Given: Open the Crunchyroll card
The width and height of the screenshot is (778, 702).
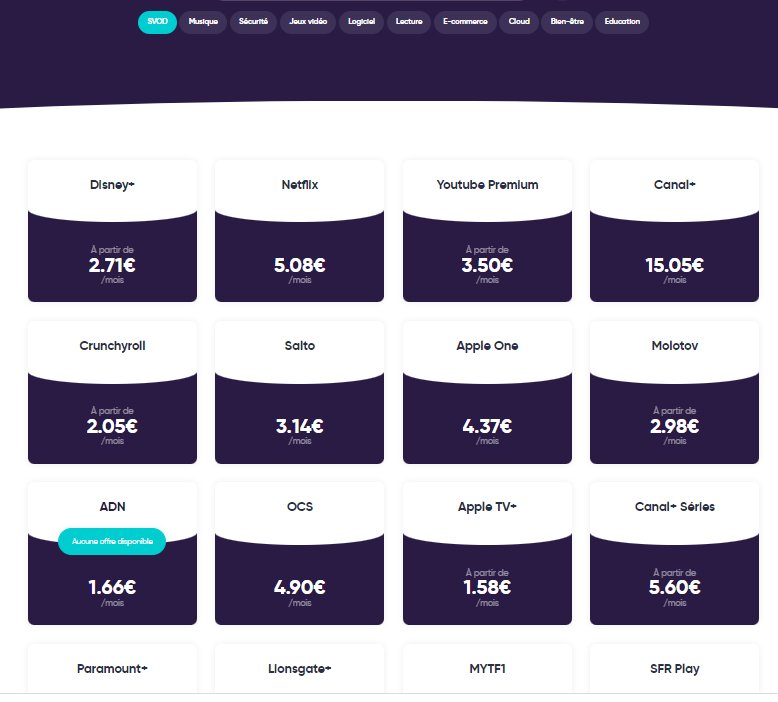Looking at the screenshot, I should click(x=112, y=392).
